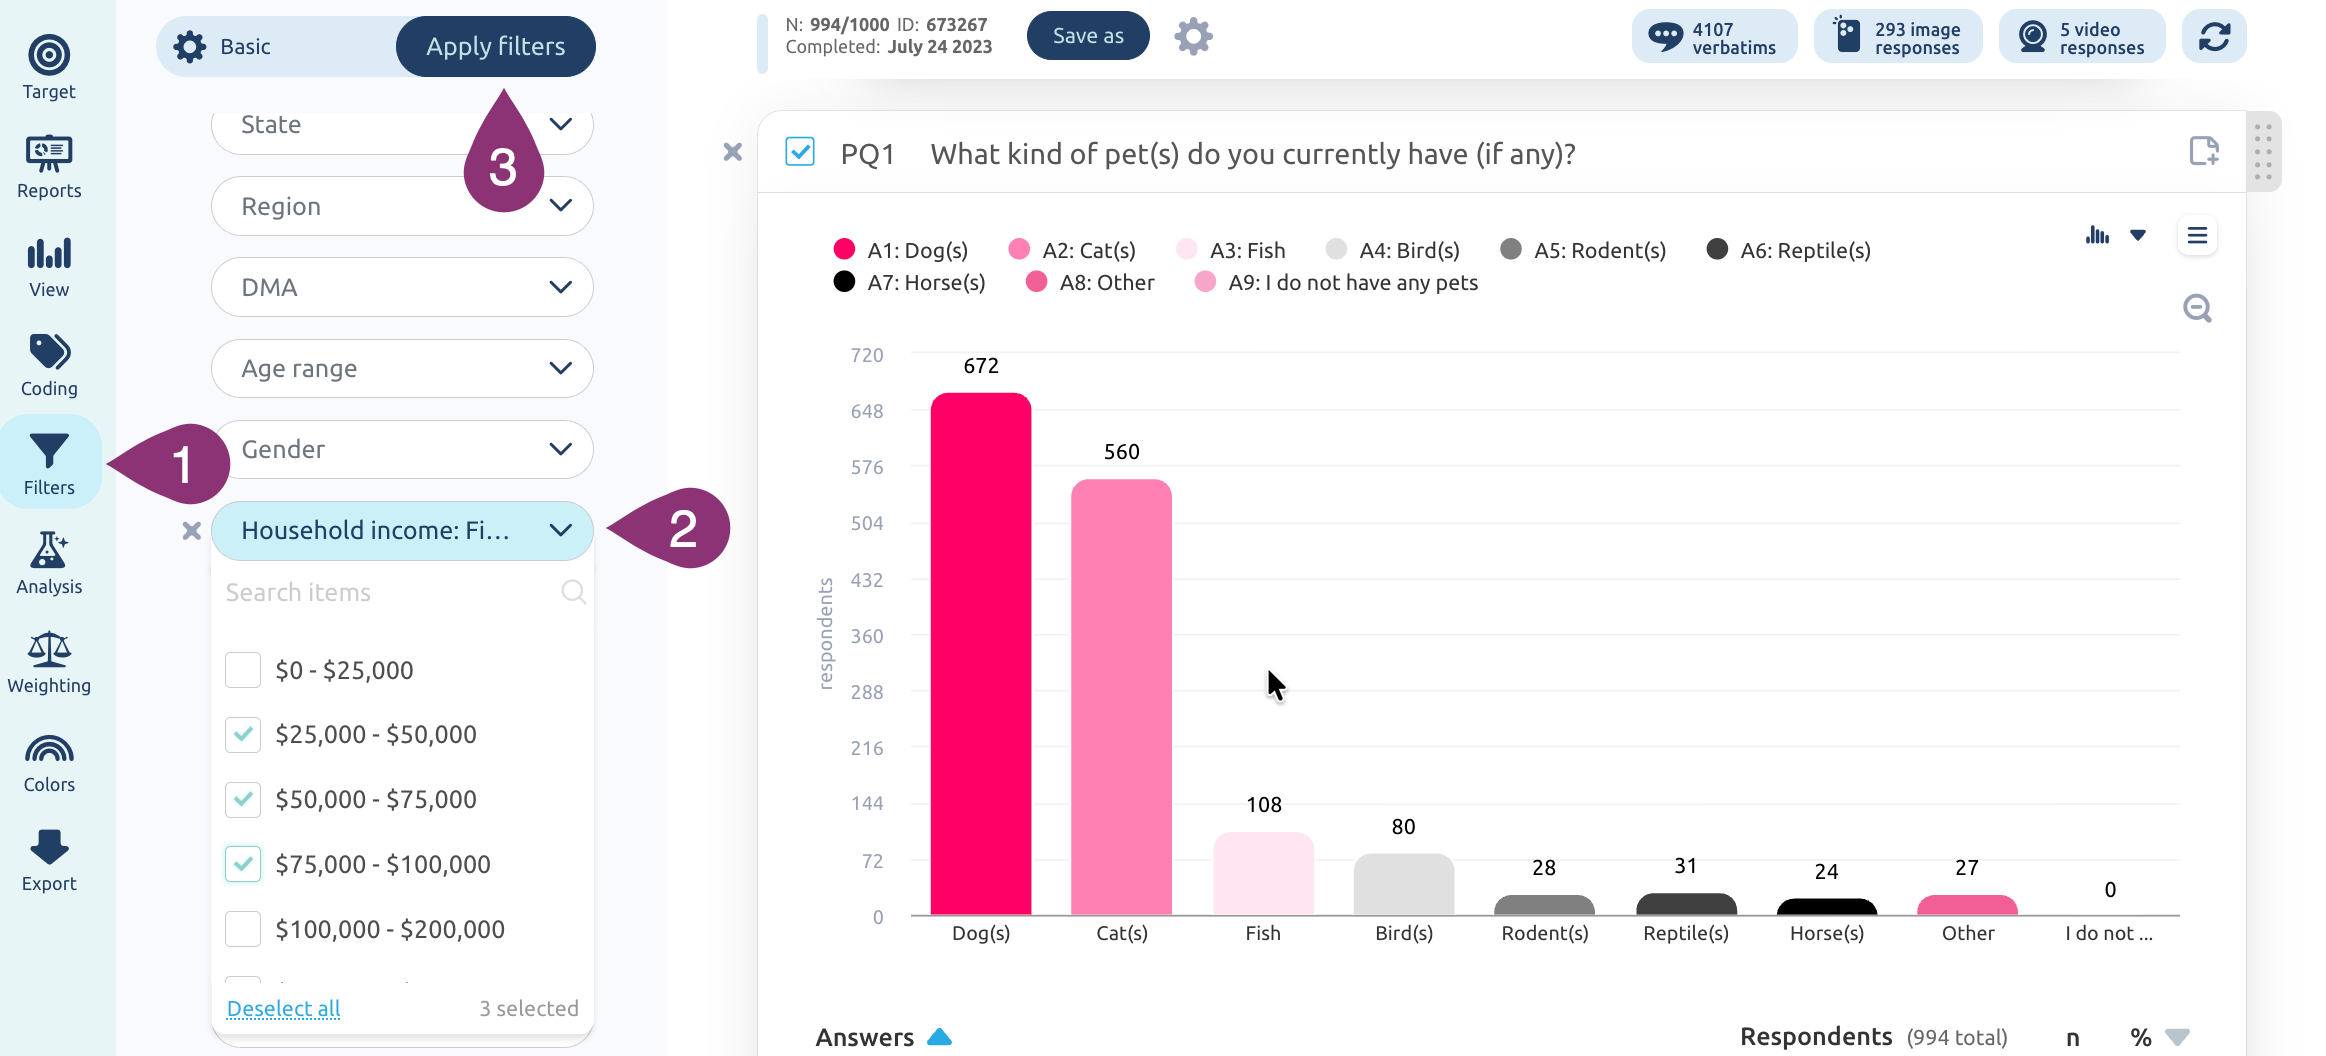
Task: Open the Reports section
Action: 49,167
